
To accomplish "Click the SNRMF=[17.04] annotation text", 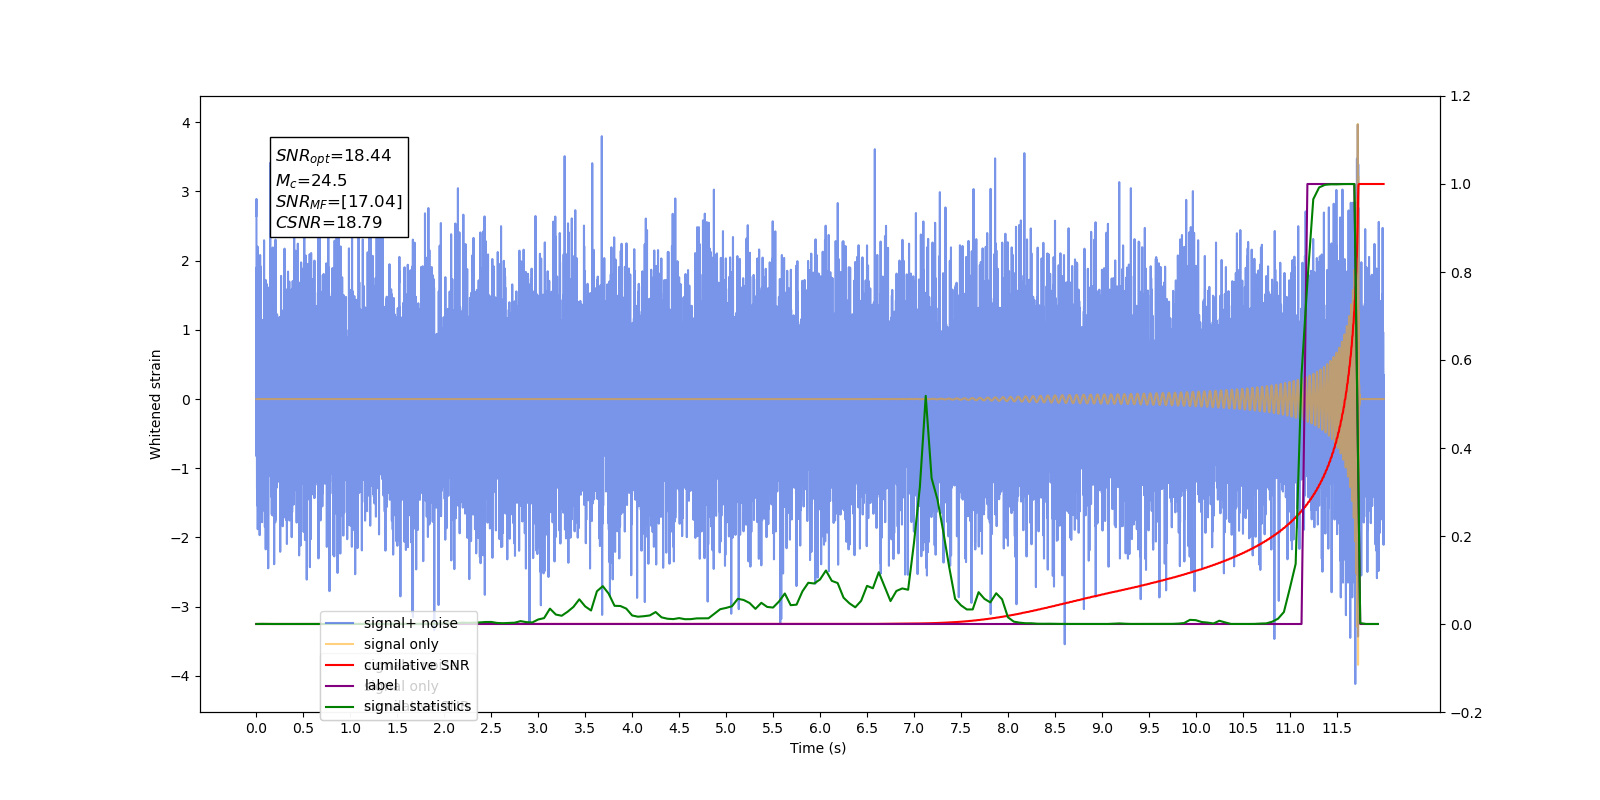I will [339, 202].
